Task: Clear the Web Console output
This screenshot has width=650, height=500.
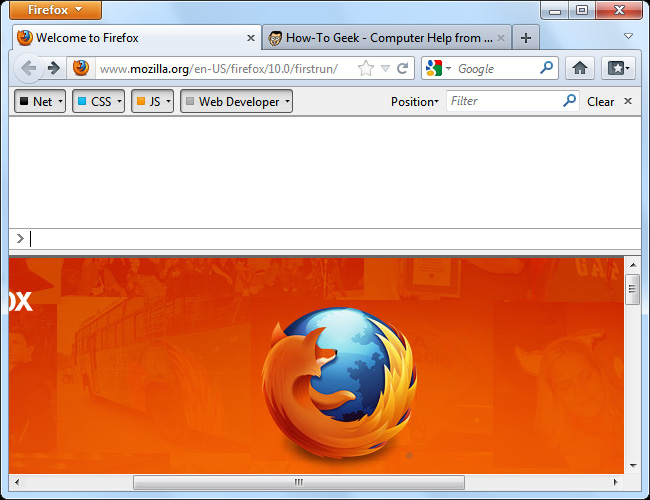Action: (x=600, y=102)
